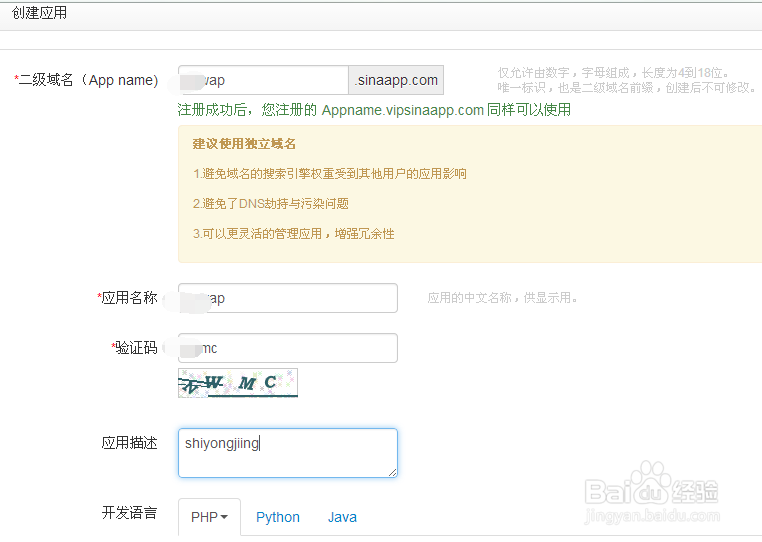Click the 二级域名 (App name) label
This screenshot has width=762, height=542.
click(87, 80)
